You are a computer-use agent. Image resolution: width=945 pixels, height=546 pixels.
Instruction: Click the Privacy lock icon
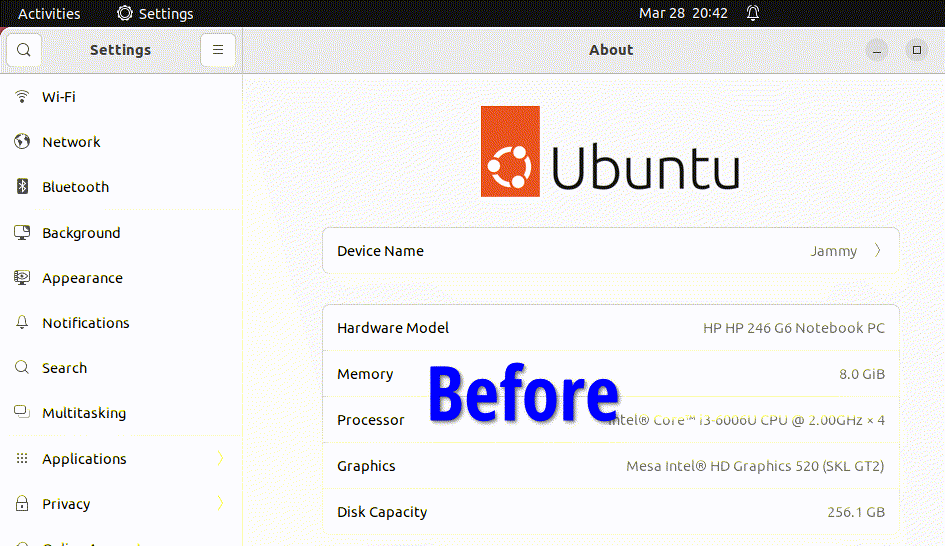pyautogui.click(x=22, y=503)
